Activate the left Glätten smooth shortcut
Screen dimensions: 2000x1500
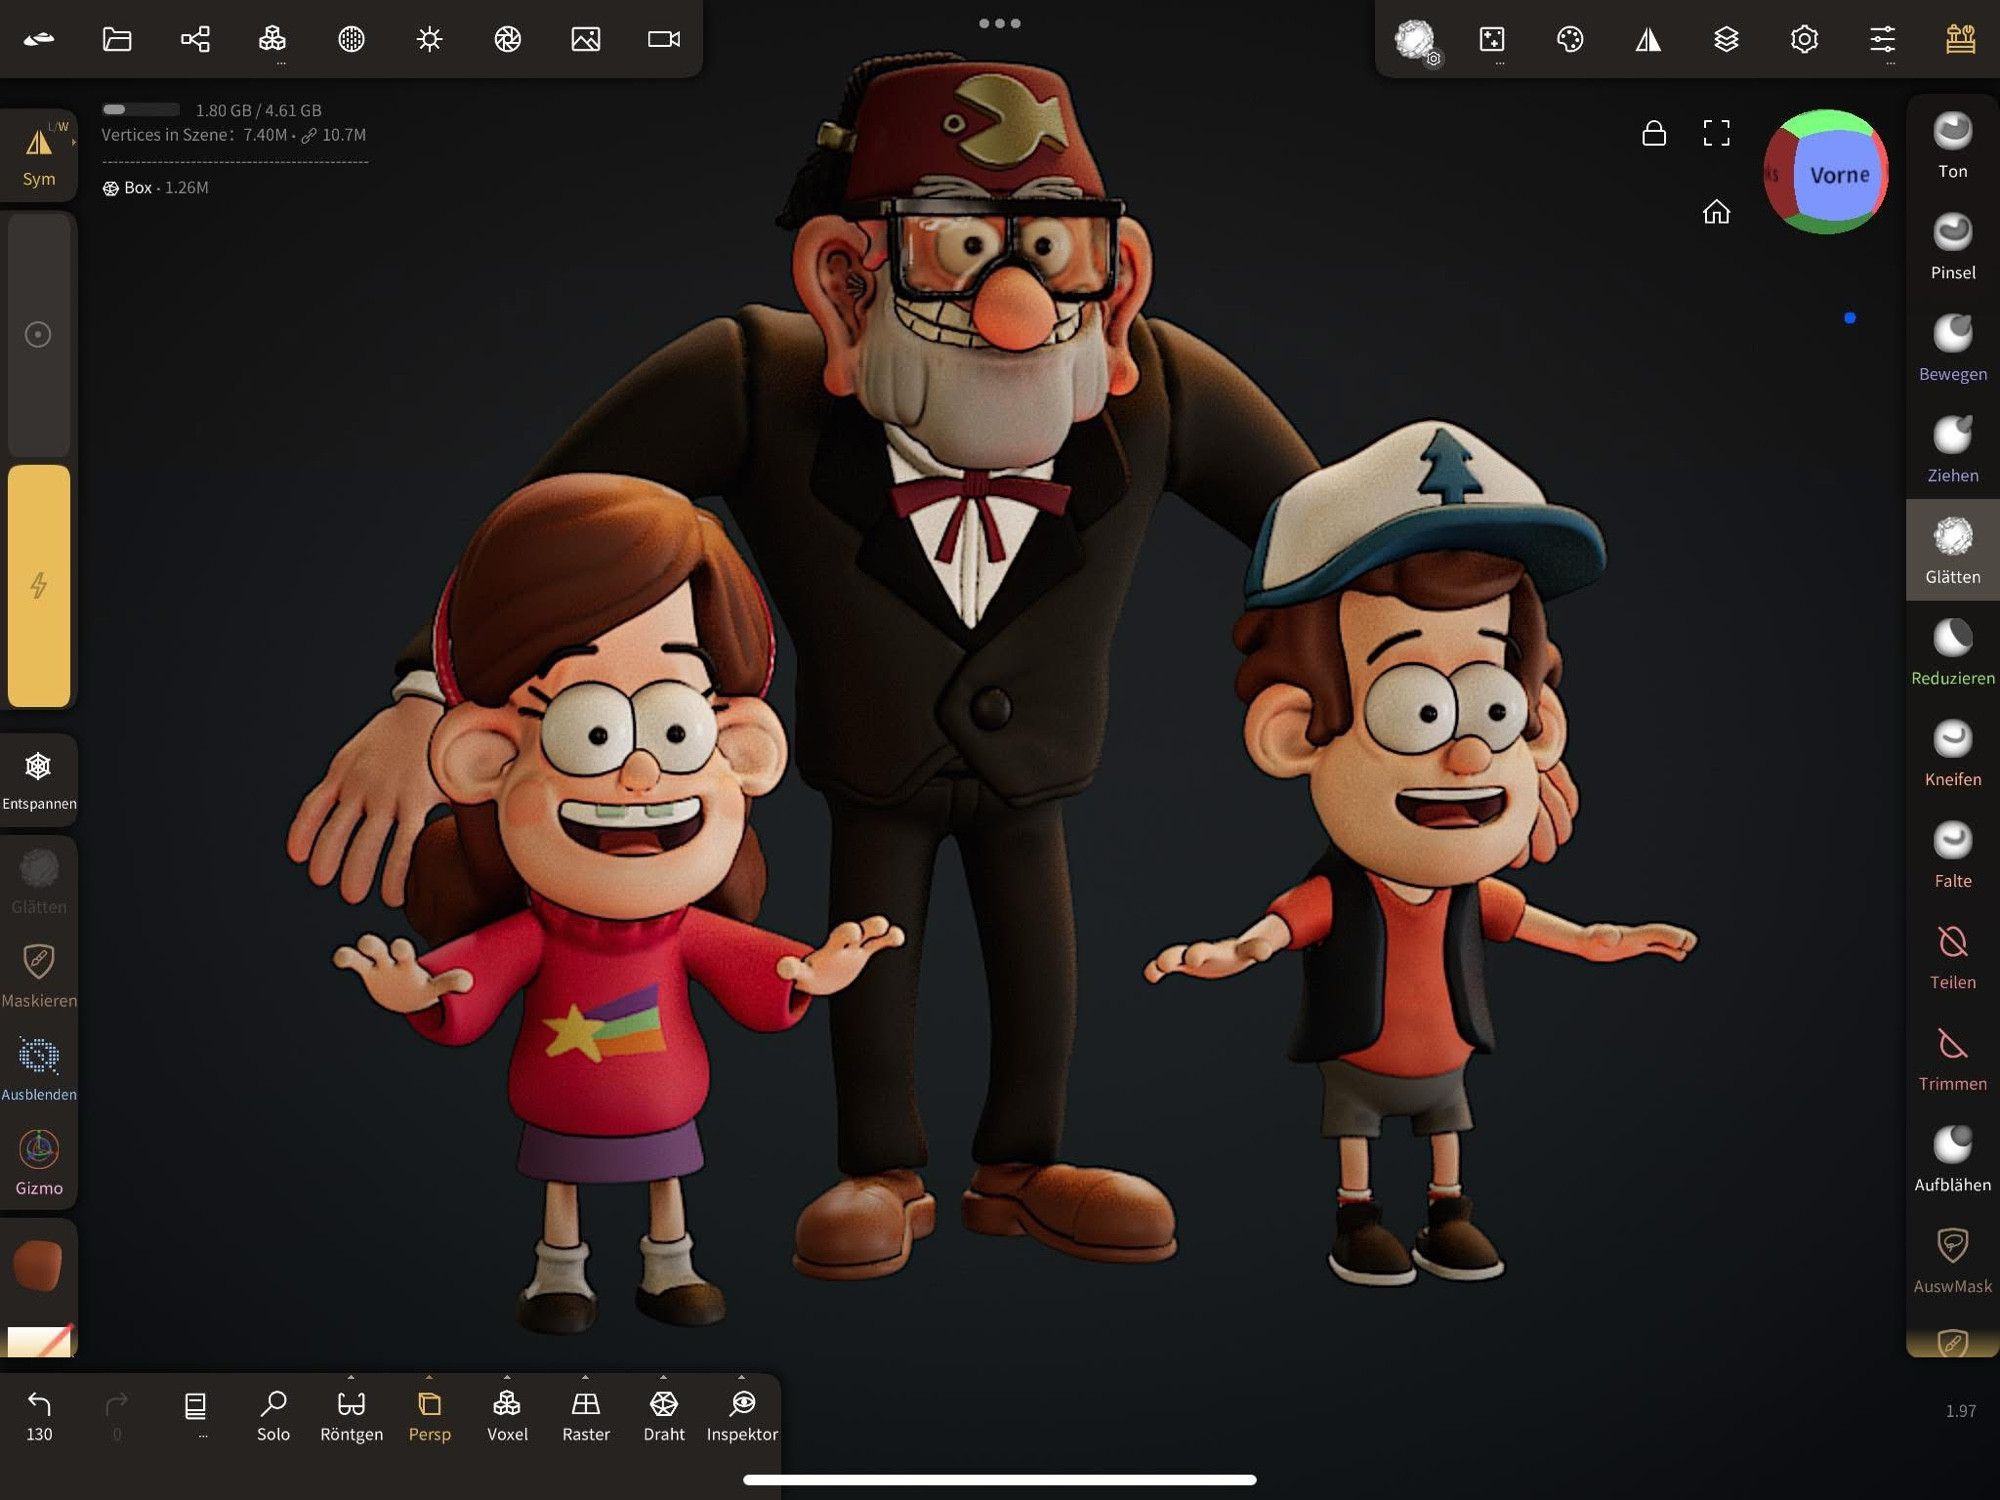coord(39,881)
